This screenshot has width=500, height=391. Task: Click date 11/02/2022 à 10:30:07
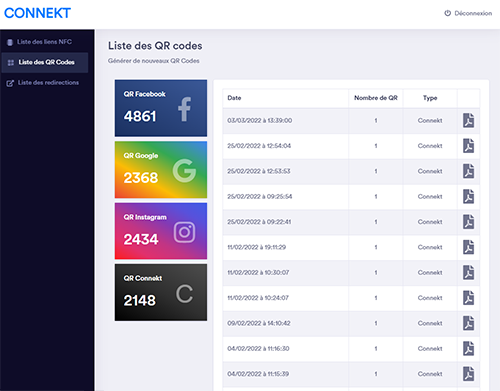[258, 272]
